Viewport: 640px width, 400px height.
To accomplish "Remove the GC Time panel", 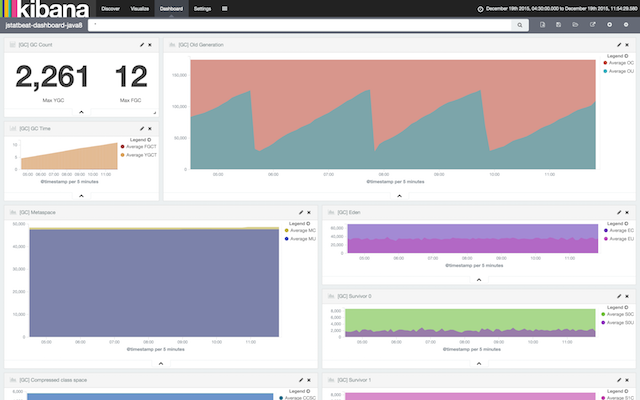I will [x=150, y=129].
